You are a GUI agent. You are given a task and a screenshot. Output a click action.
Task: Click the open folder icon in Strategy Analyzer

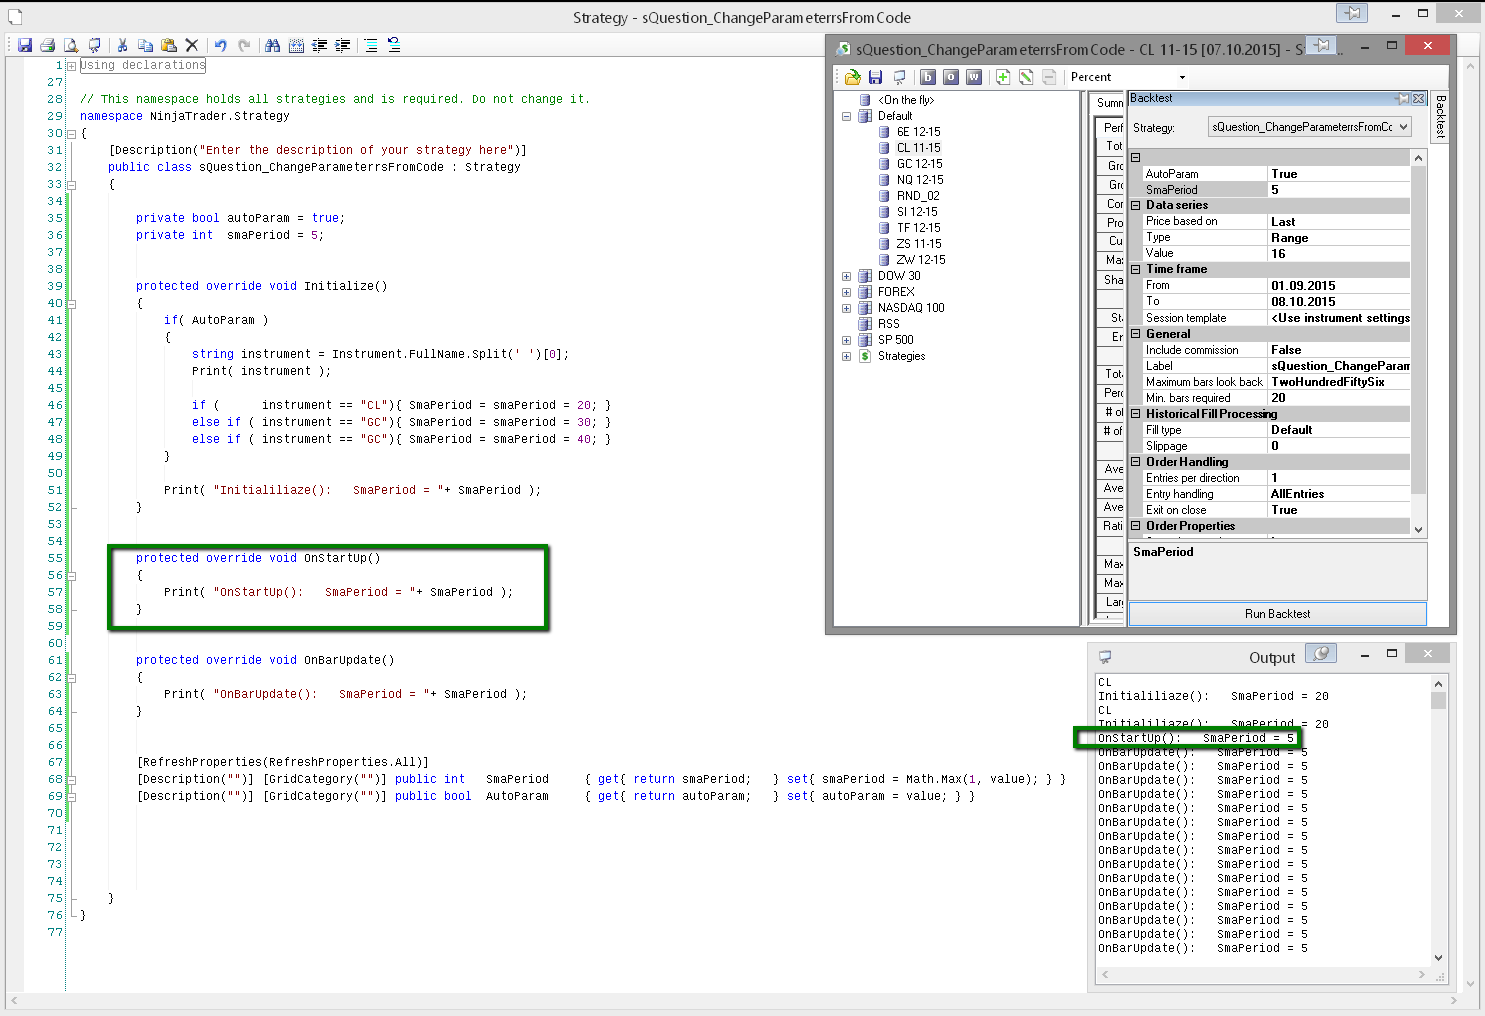[x=852, y=77]
